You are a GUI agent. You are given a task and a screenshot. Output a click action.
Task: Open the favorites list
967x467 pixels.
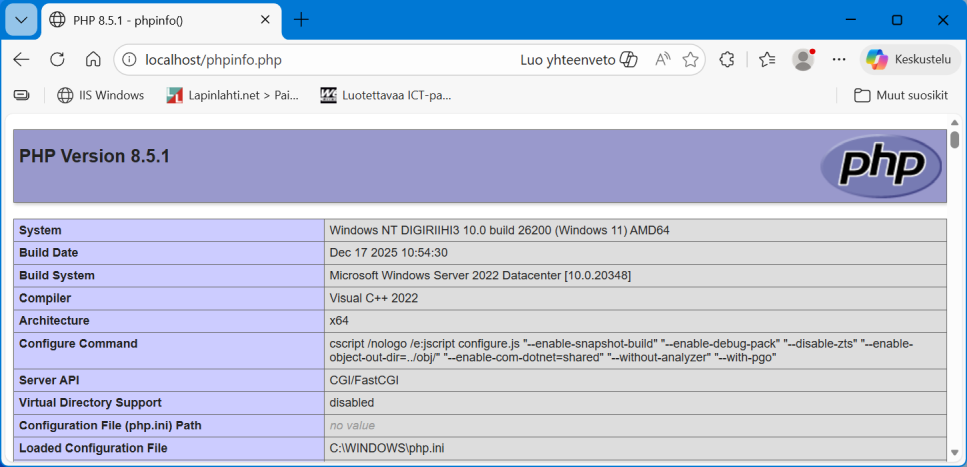pyautogui.click(x=767, y=59)
